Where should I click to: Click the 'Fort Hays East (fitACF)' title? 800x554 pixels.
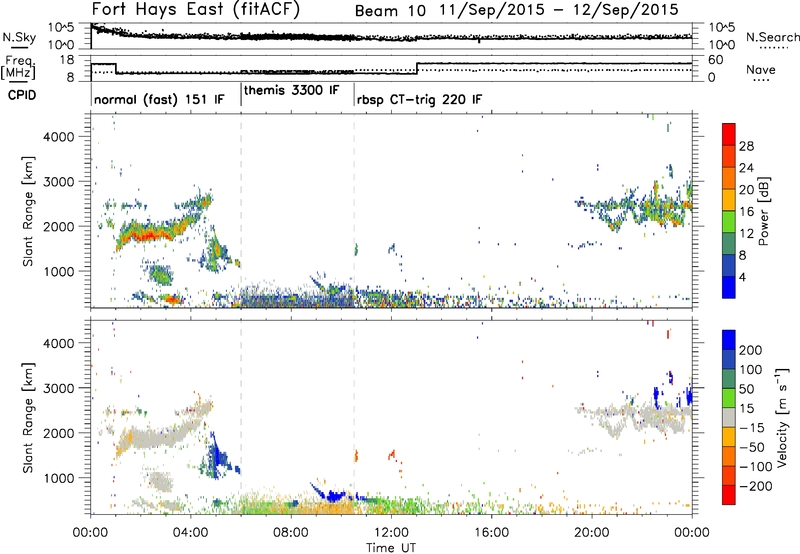pos(196,9)
